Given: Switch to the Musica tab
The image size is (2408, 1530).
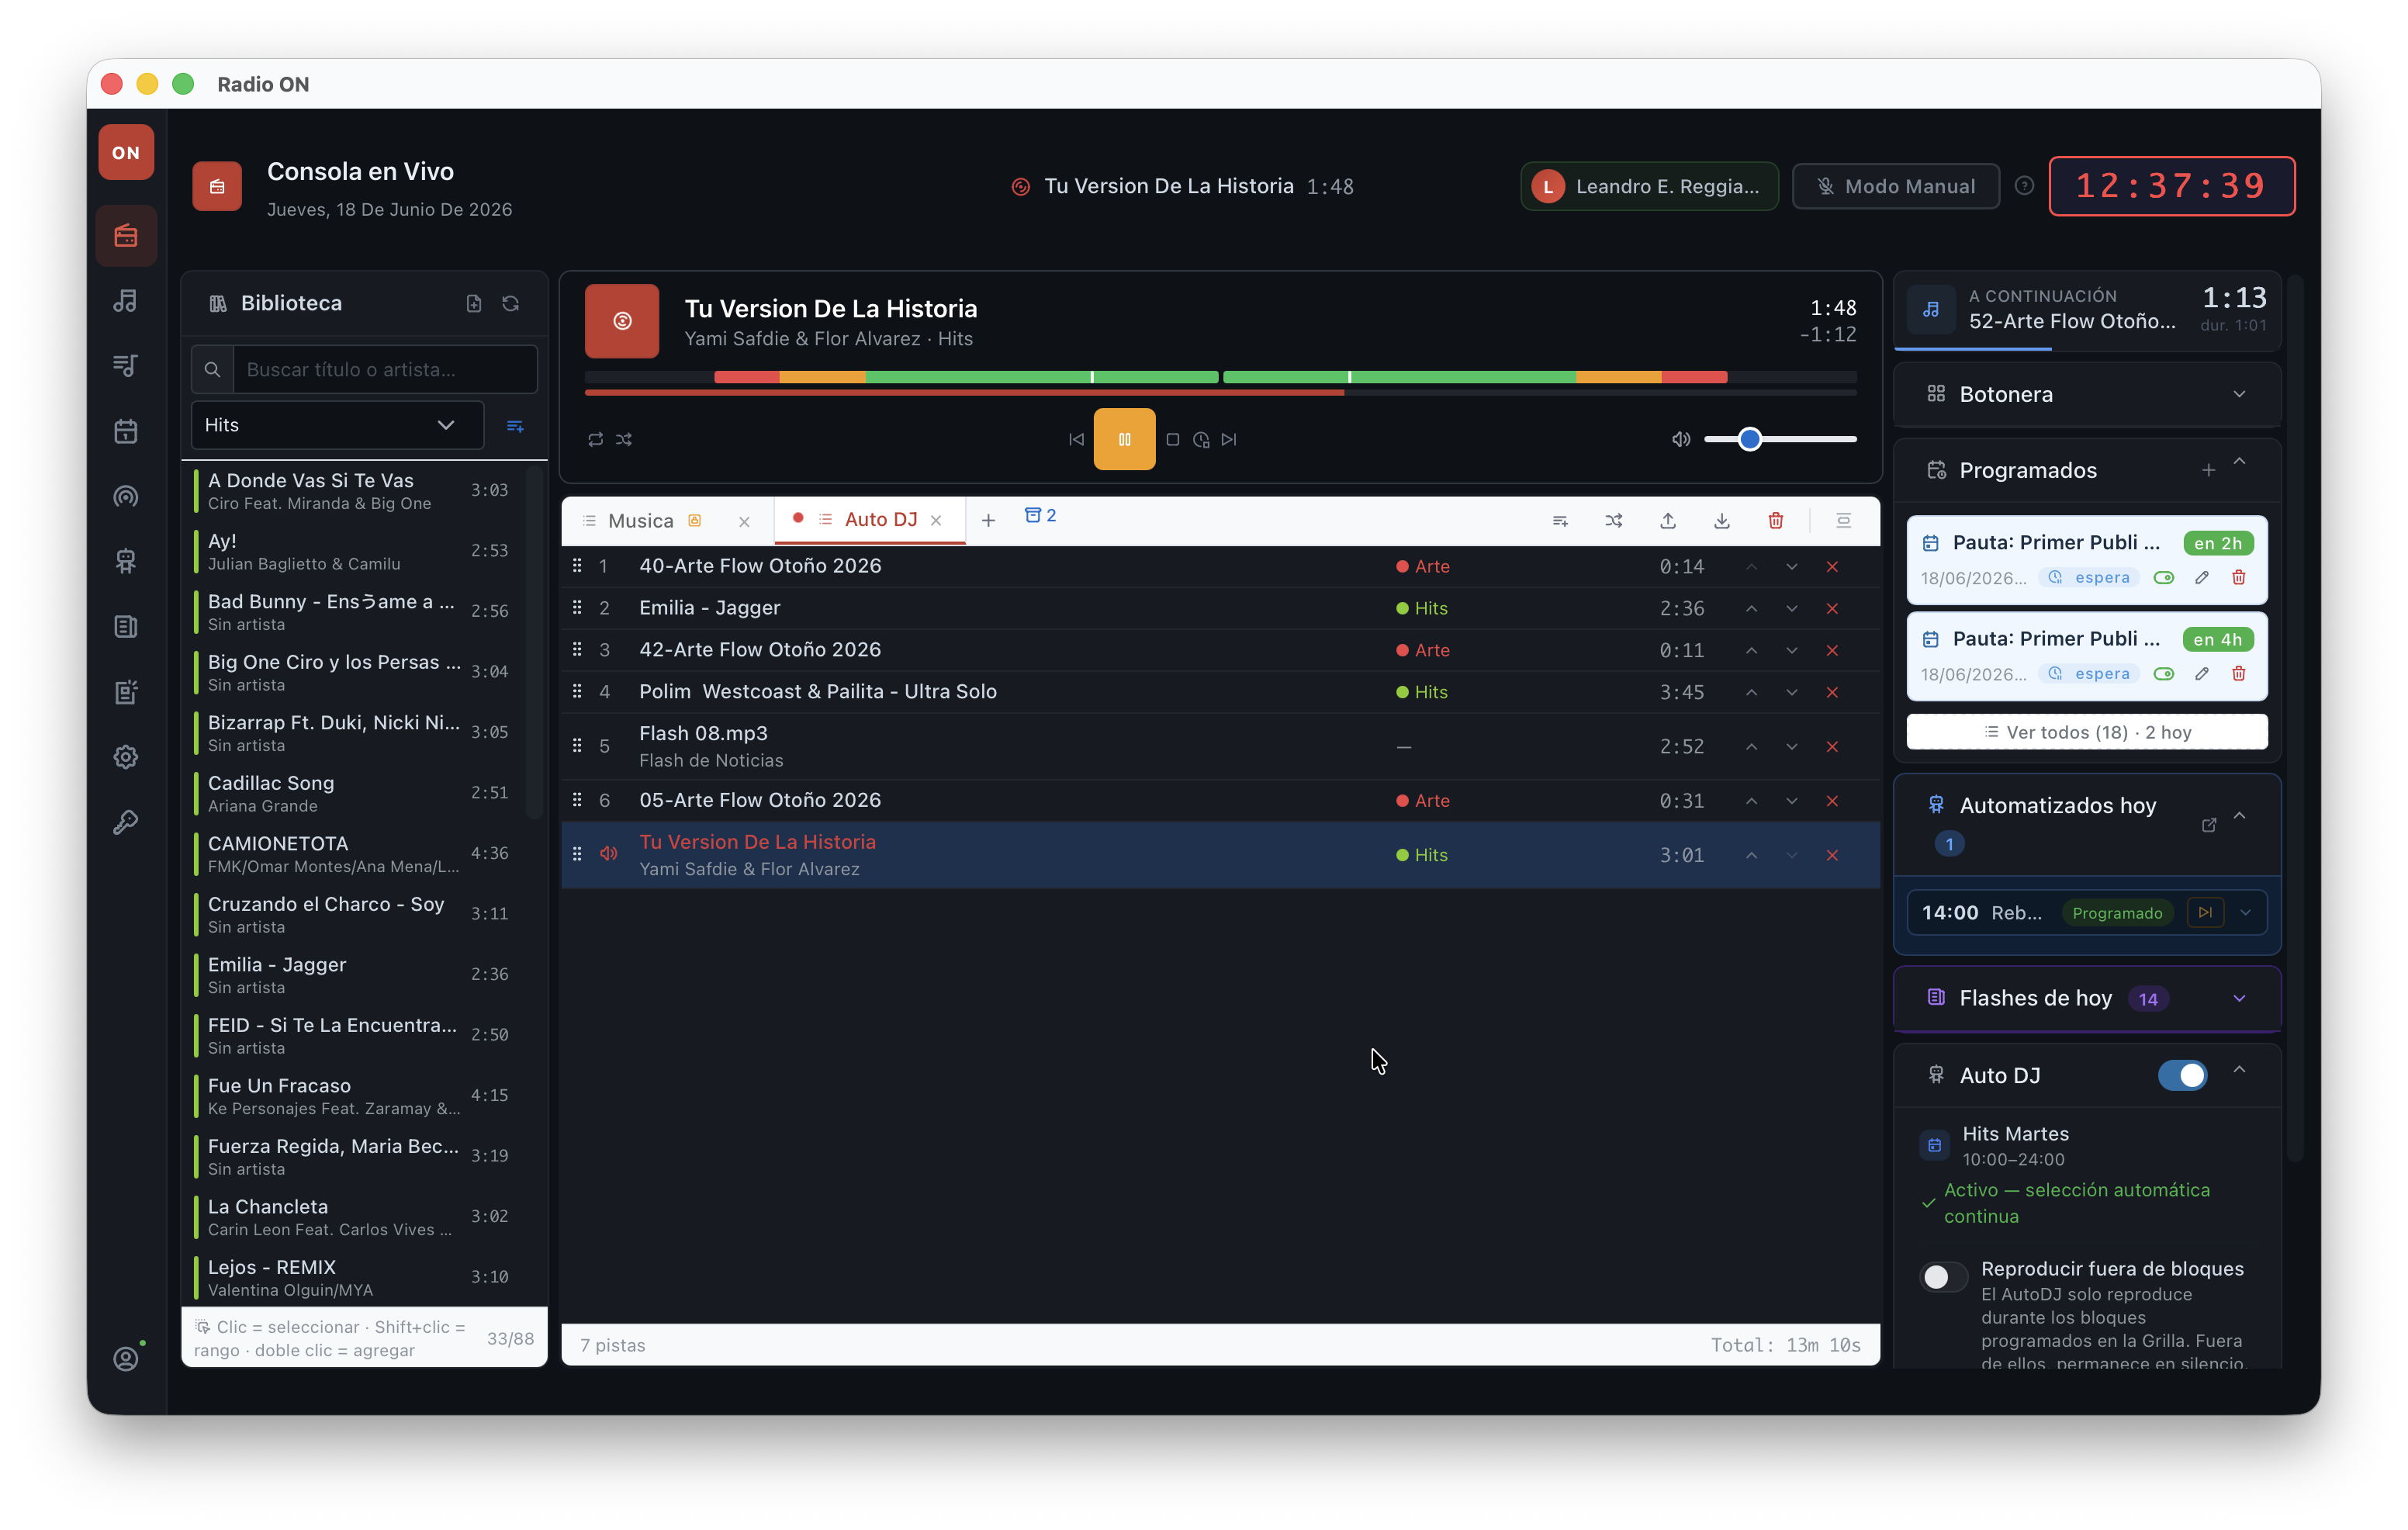Looking at the screenshot, I should (x=640, y=521).
